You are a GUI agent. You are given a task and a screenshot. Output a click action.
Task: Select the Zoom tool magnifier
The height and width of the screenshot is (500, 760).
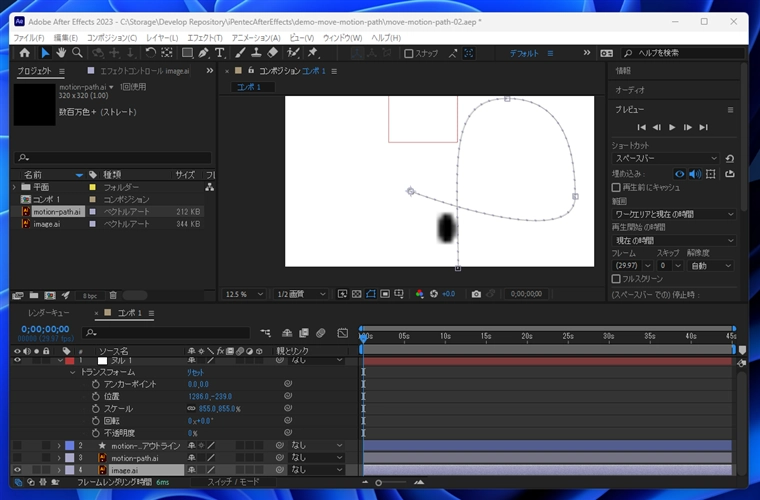(77, 53)
